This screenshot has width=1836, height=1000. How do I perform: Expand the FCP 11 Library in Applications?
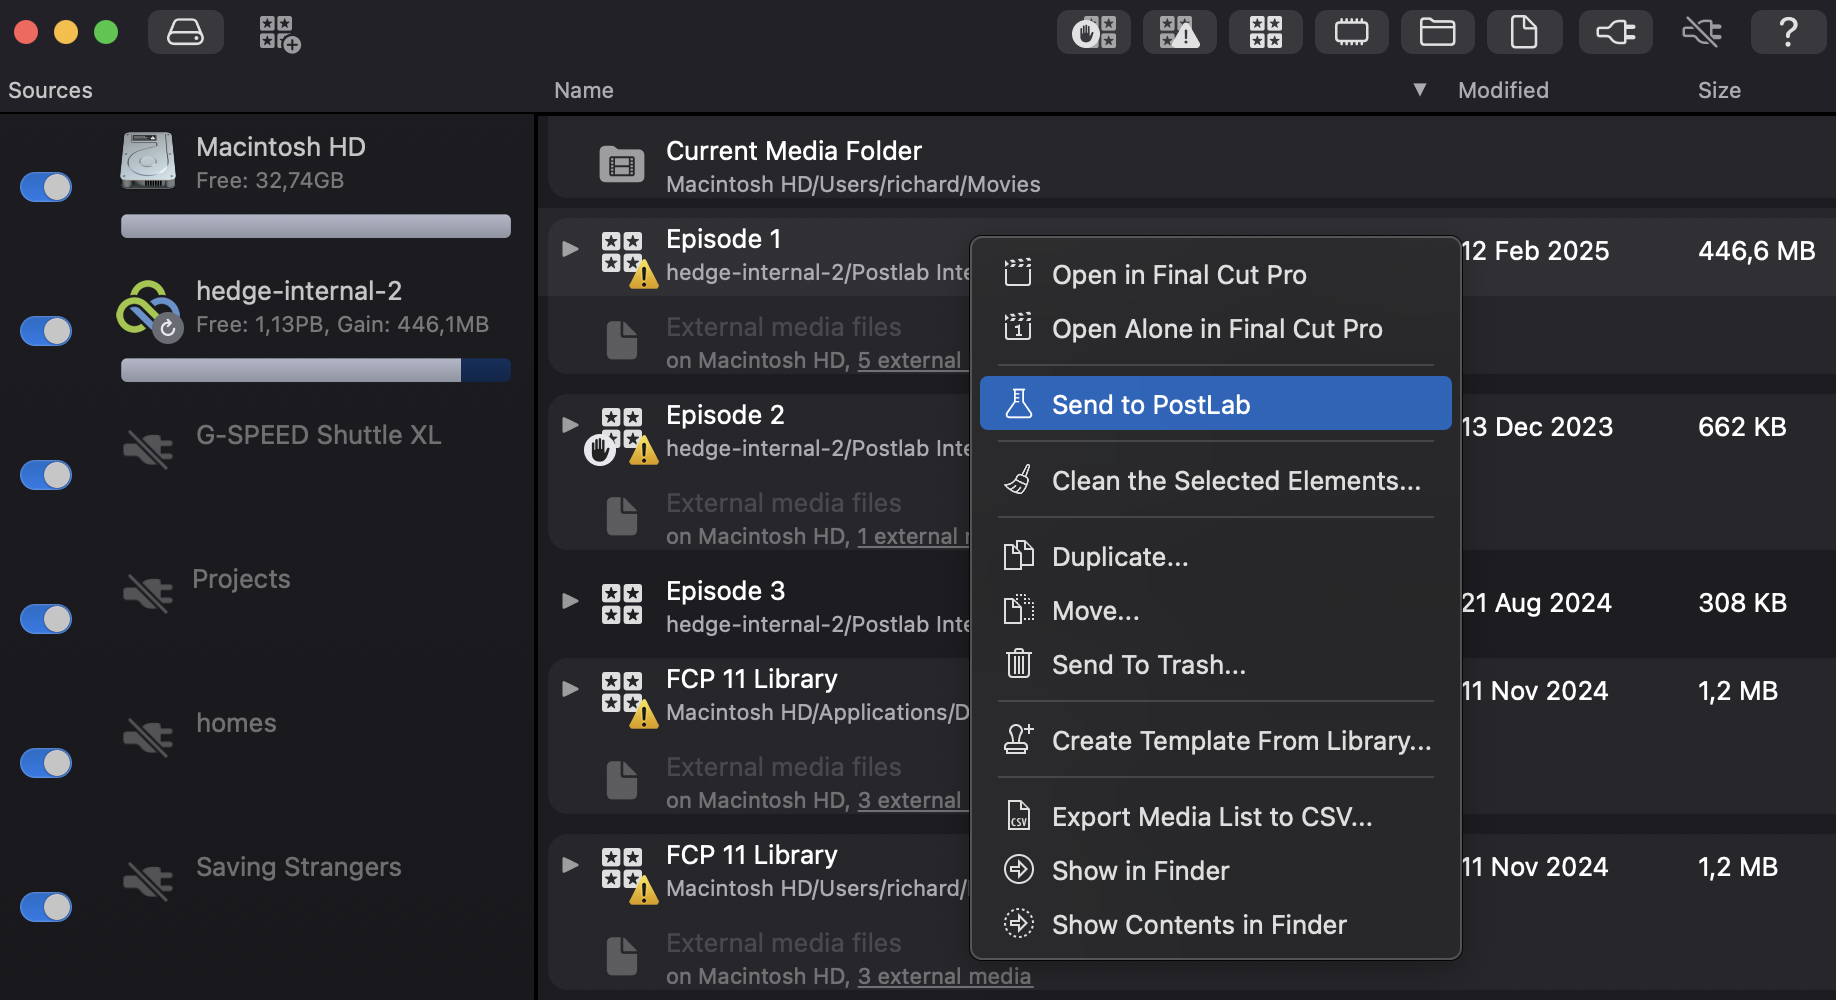tap(570, 688)
